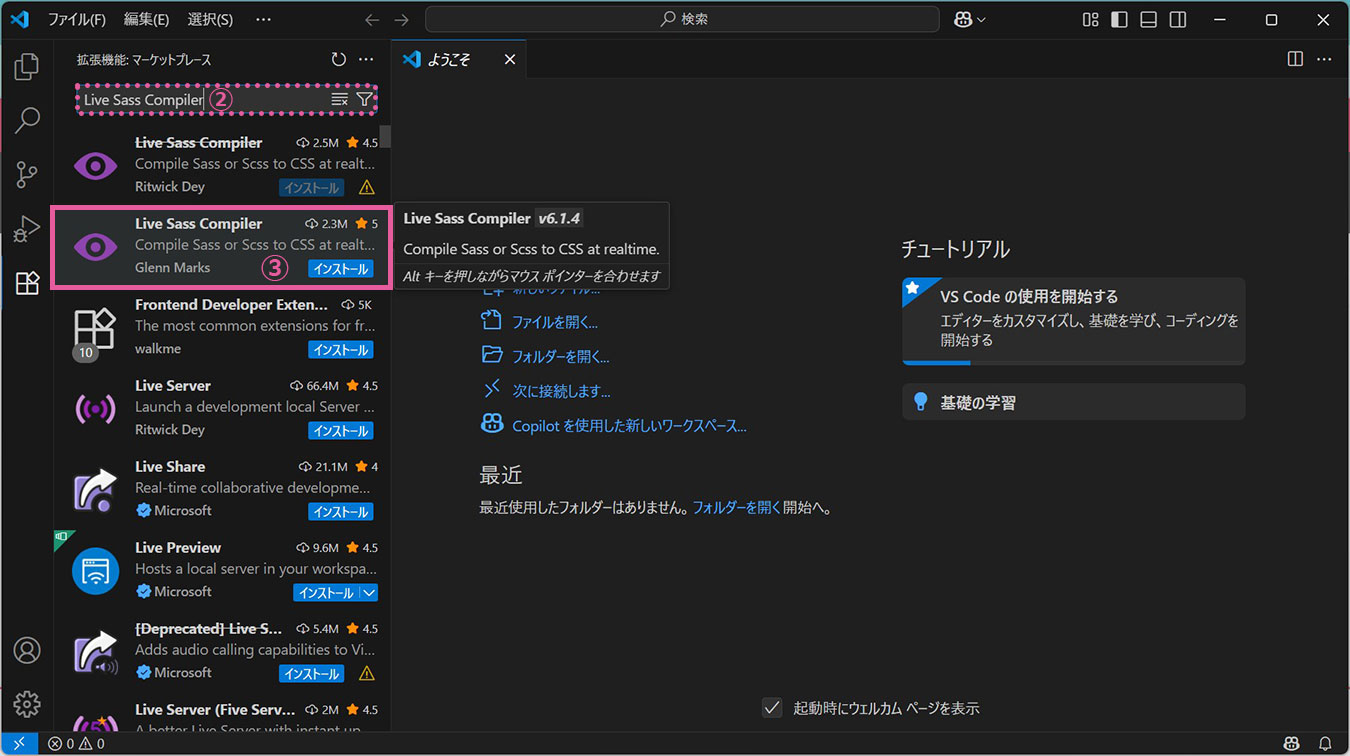
Task: Open Frontend Developer Extension pack entry
Action: 220,327
